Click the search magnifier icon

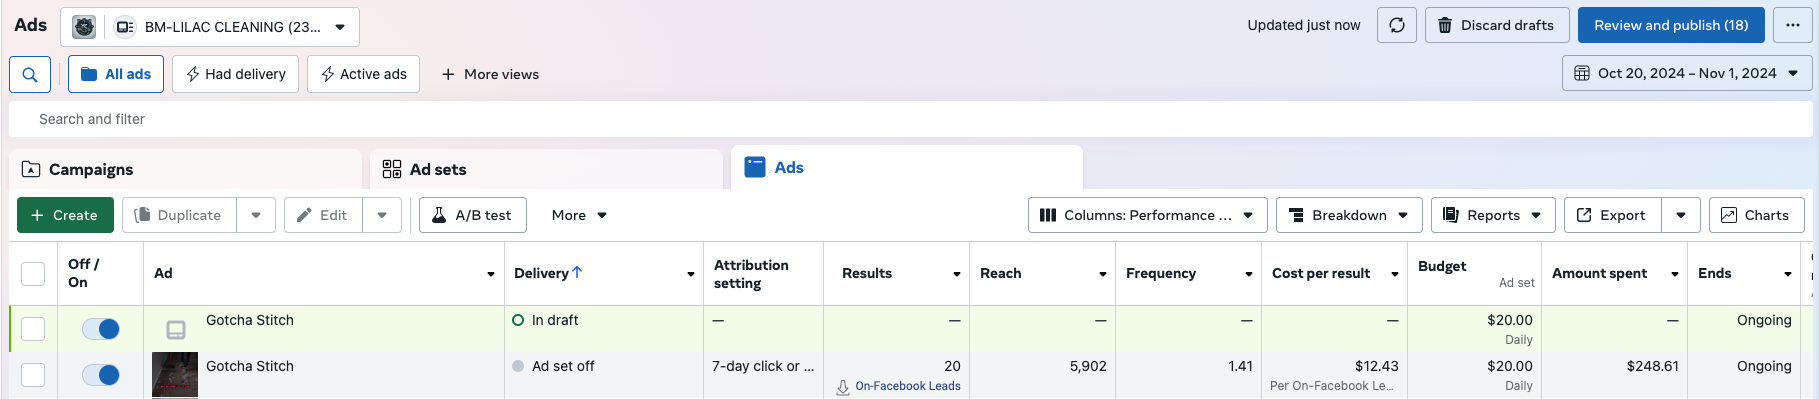click(x=30, y=74)
